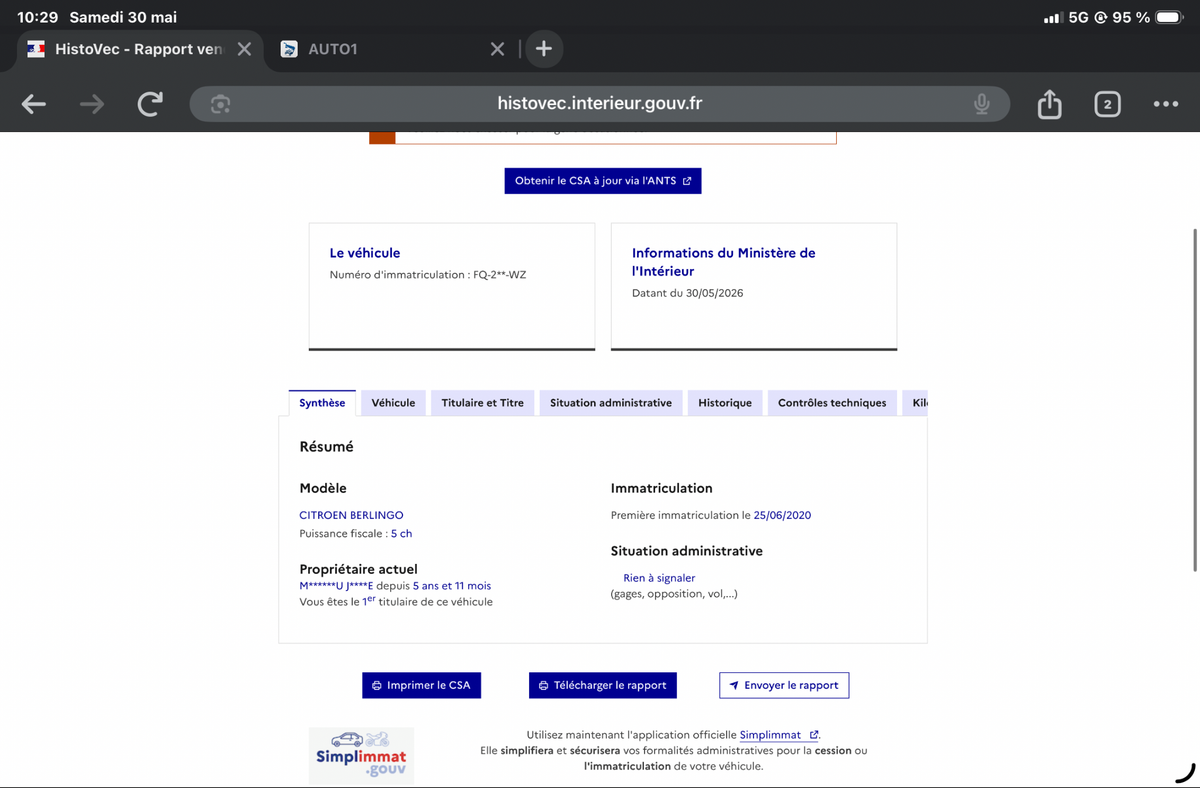This screenshot has width=1200, height=788.
Task: Tap the microphone voice search icon
Action: coord(982,104)
